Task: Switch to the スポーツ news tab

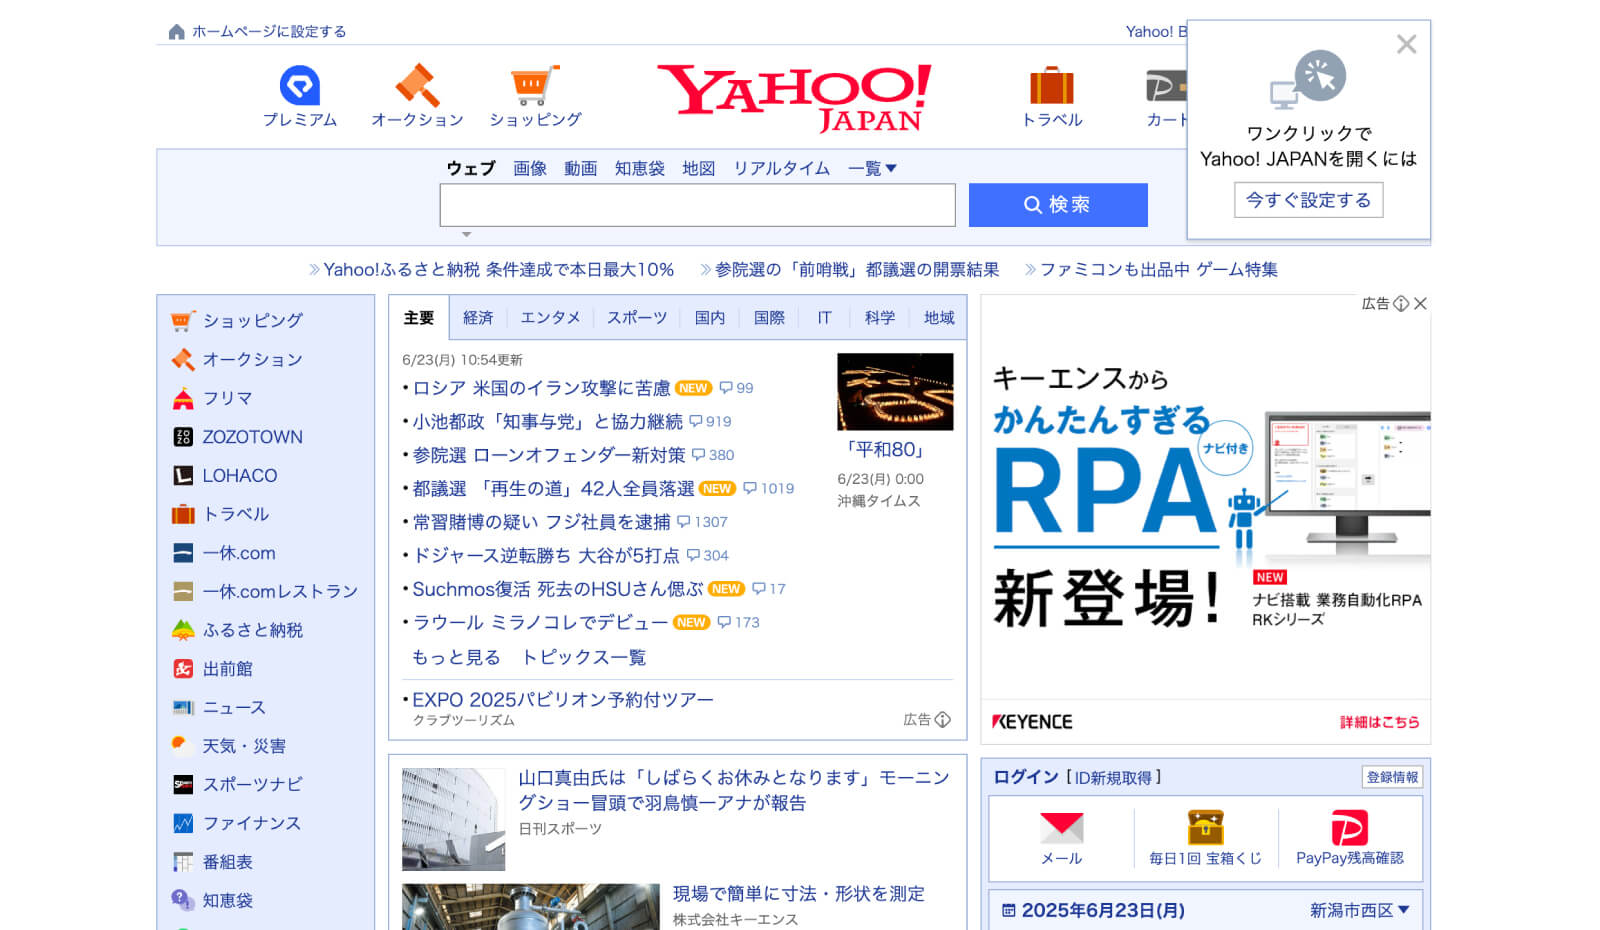Action: [637, 318]
